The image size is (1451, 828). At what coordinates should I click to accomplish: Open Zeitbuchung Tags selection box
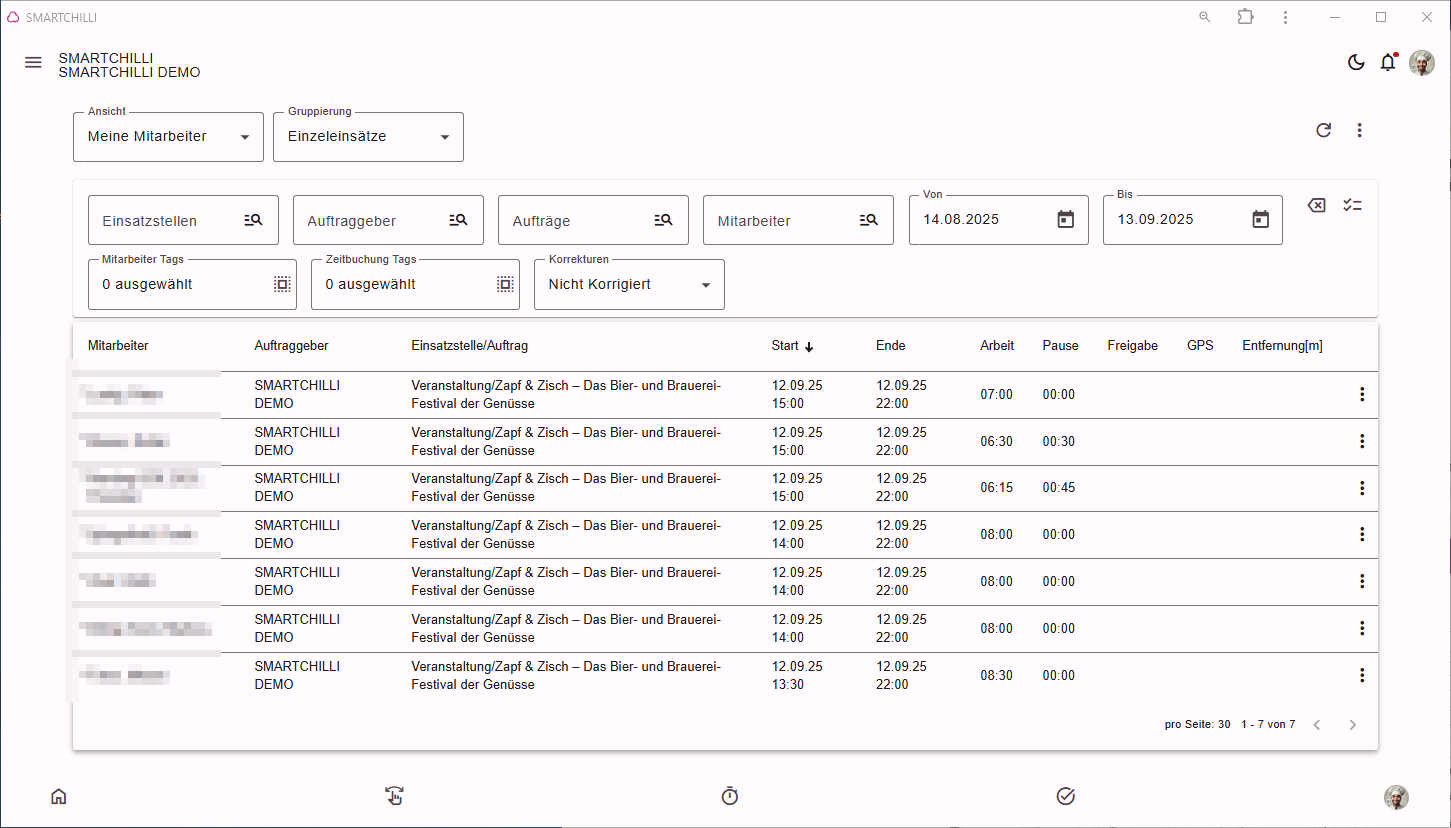[x=415, y=285]
